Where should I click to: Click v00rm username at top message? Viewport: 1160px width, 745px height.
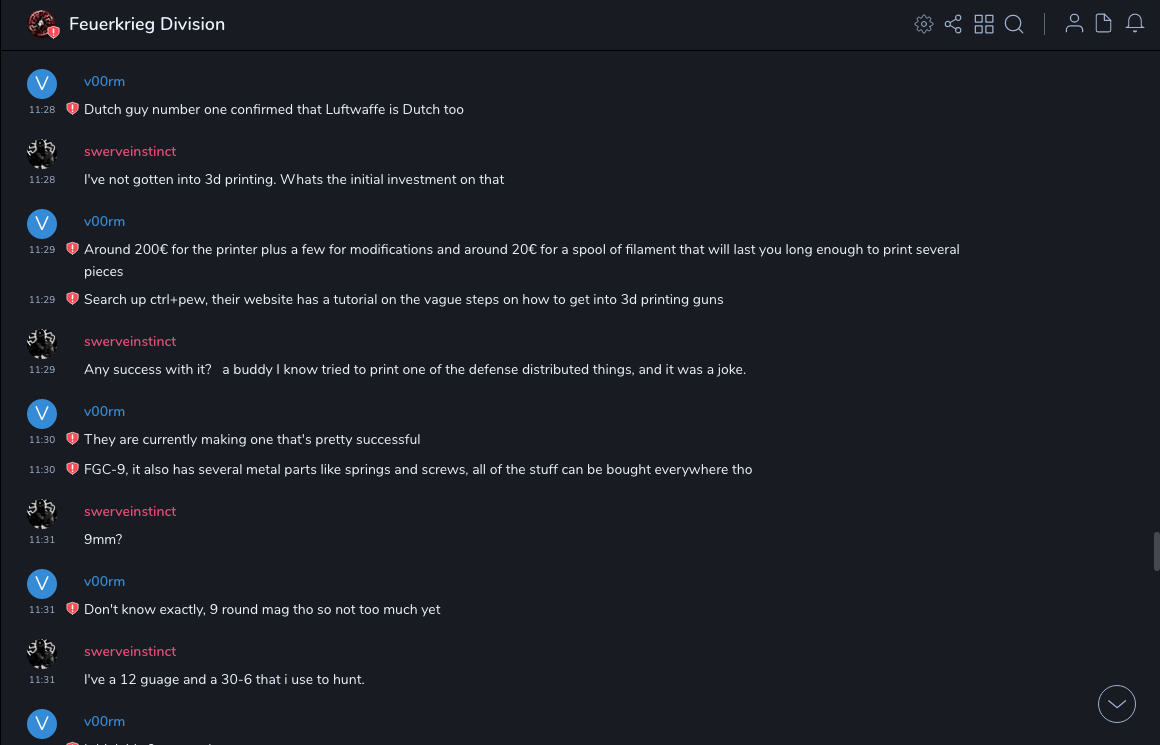pyautogui.click(x=104, y=81)
